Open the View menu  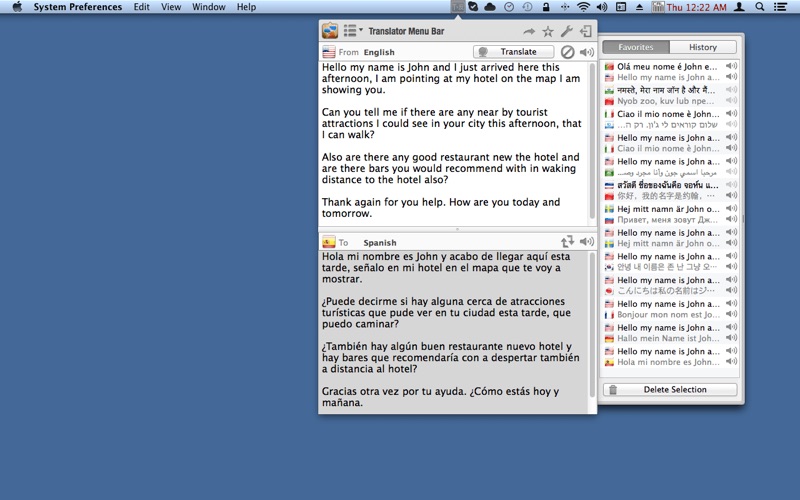pyautogui.click(x=171, y=7)
